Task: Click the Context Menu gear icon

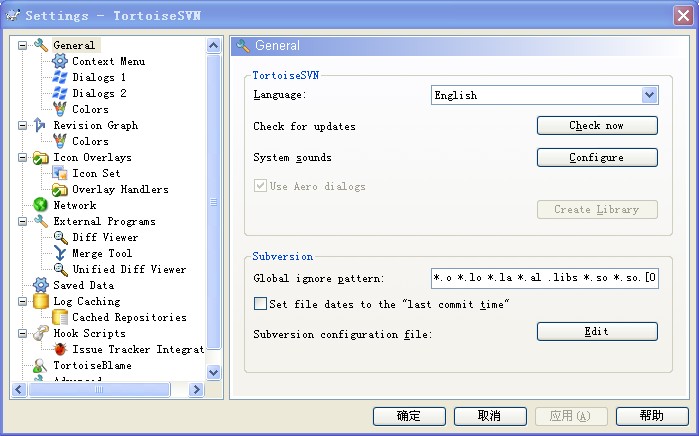Action: point(60,61)
